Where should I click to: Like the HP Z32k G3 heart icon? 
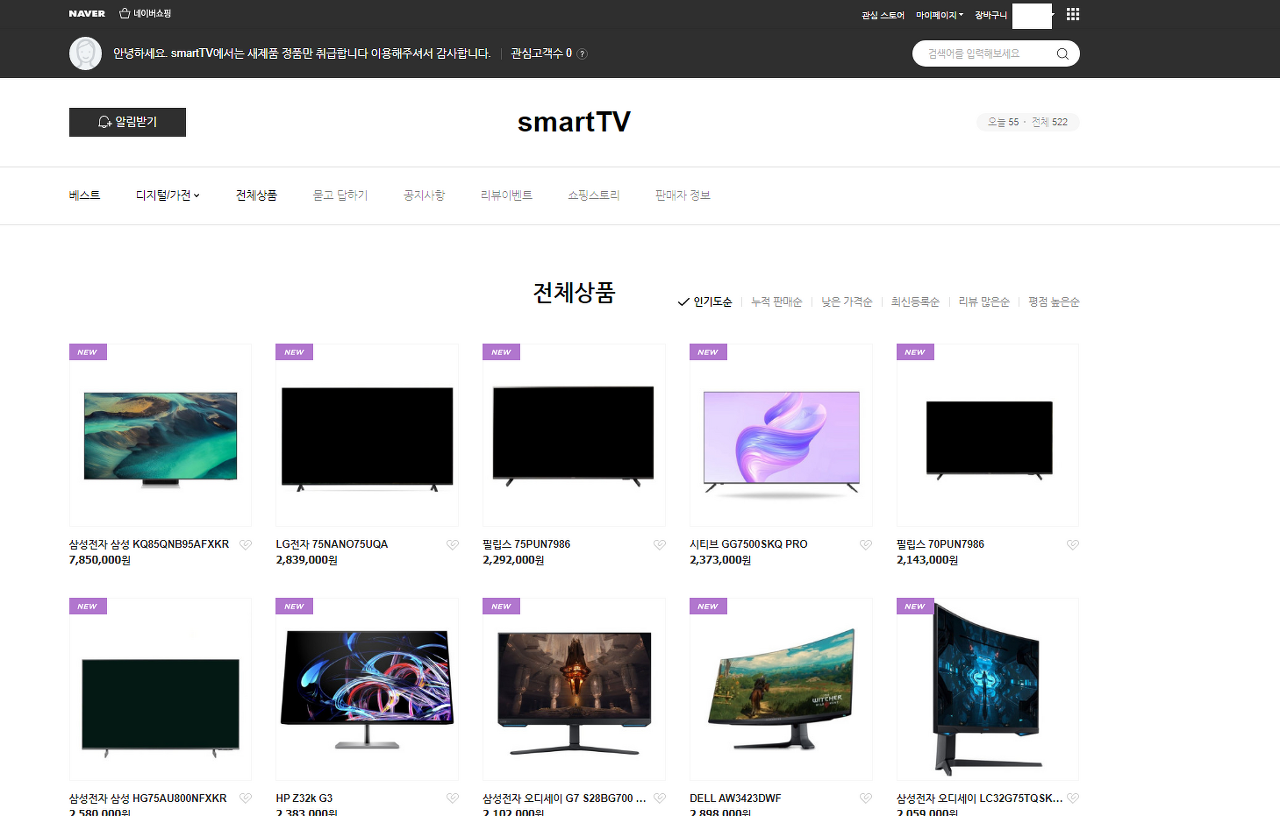453,799
